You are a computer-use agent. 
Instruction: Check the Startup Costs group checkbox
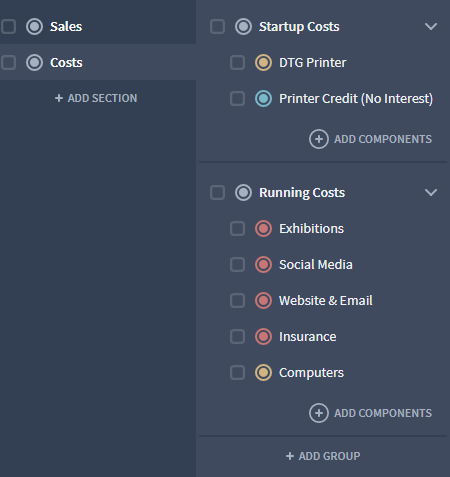click(x=217, y=27)
